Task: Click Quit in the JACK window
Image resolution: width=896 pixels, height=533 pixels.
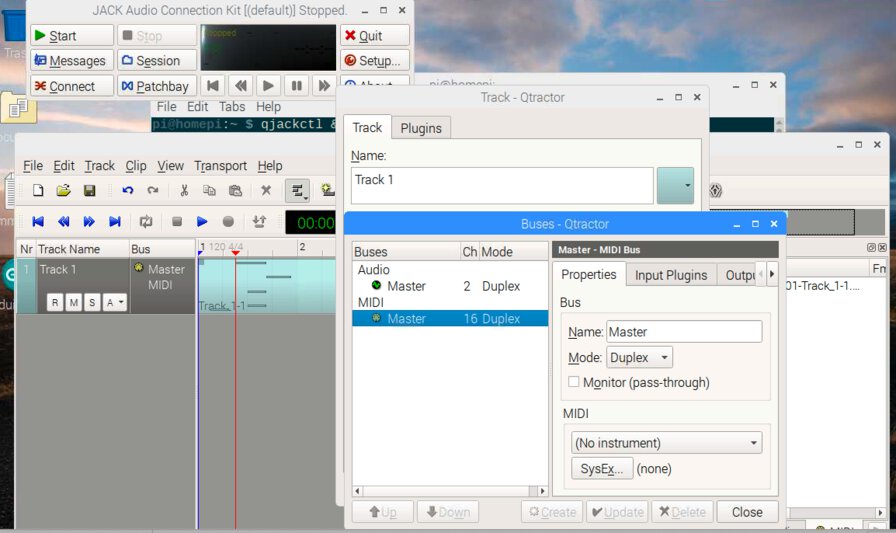Action: pyautogui.click(x=375, y=35)
